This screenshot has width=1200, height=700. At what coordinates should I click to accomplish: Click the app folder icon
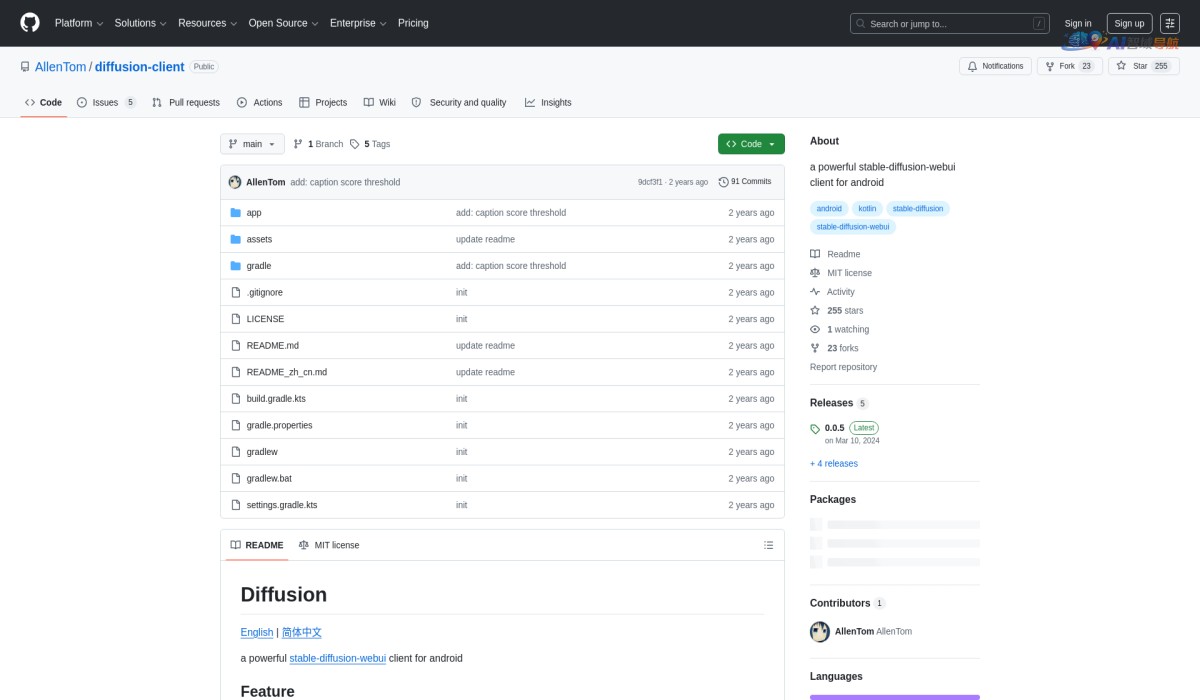point(236,213)
